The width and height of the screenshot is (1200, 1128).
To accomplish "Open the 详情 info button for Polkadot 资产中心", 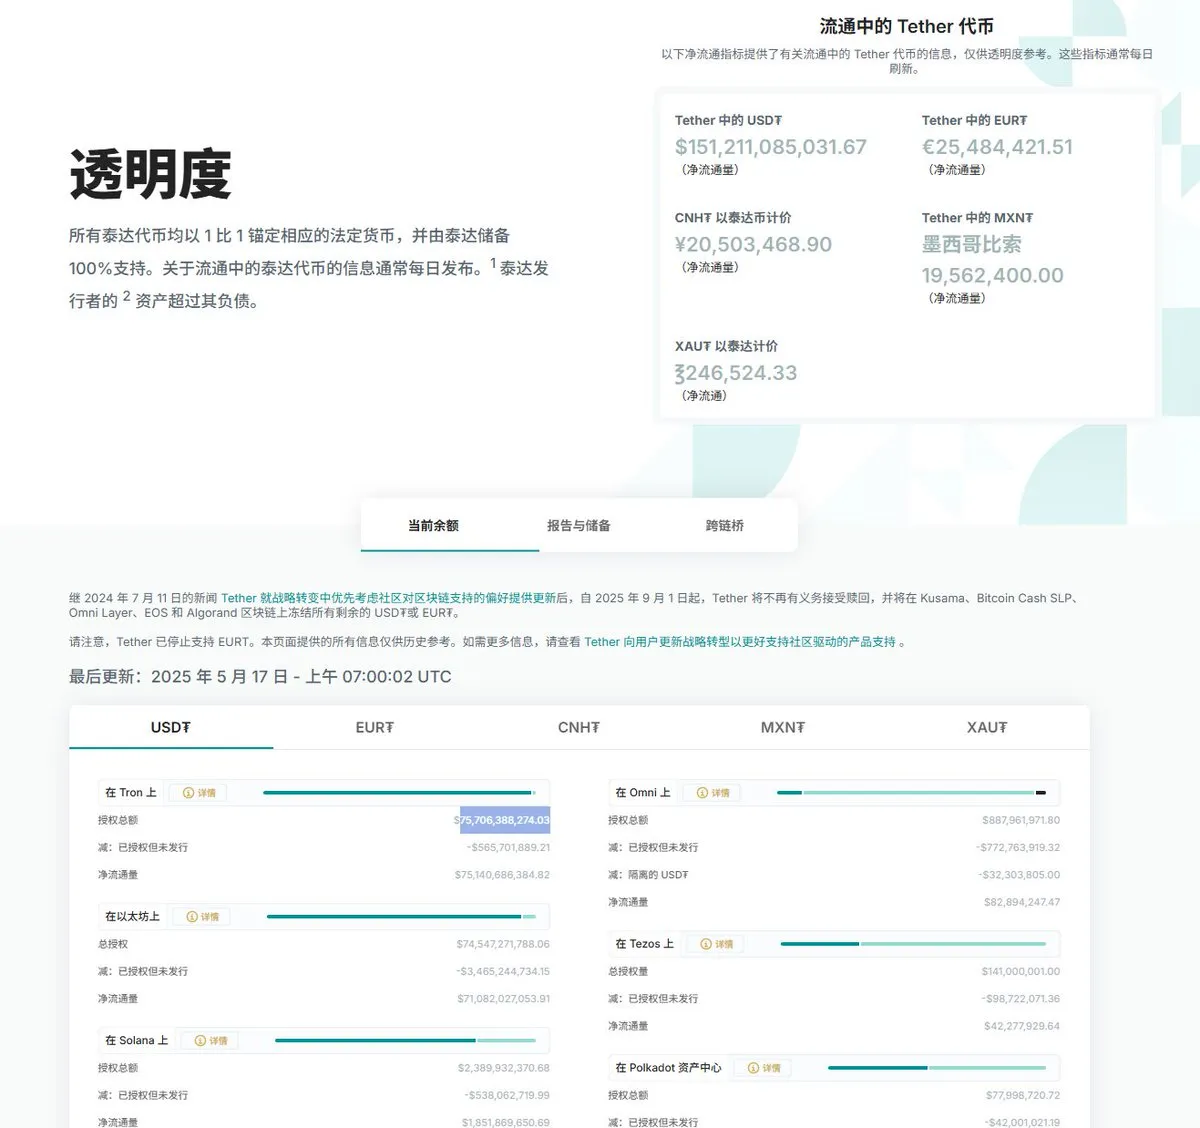I will (764, 1068).
